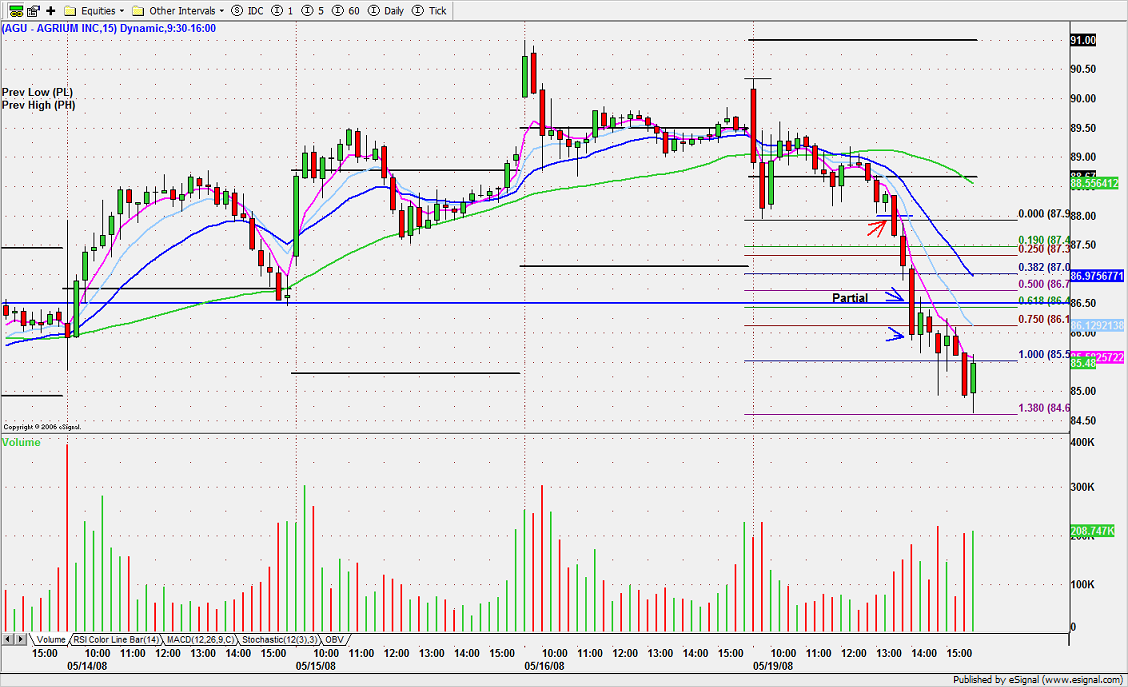
Task: Click the 87.50 price axis label
Action: 1083,245
